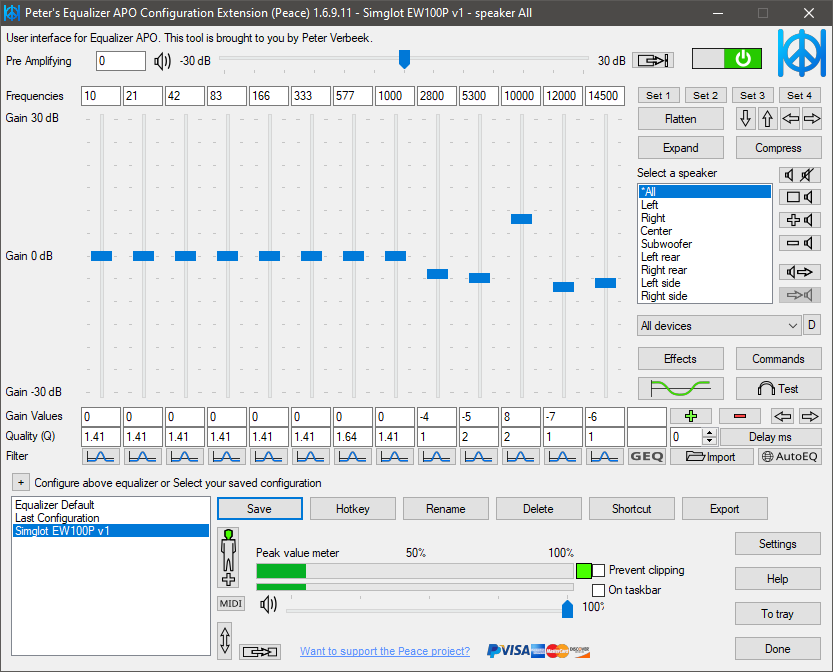Open filter type for the 10 Hz band

click(x=100, y=456)
